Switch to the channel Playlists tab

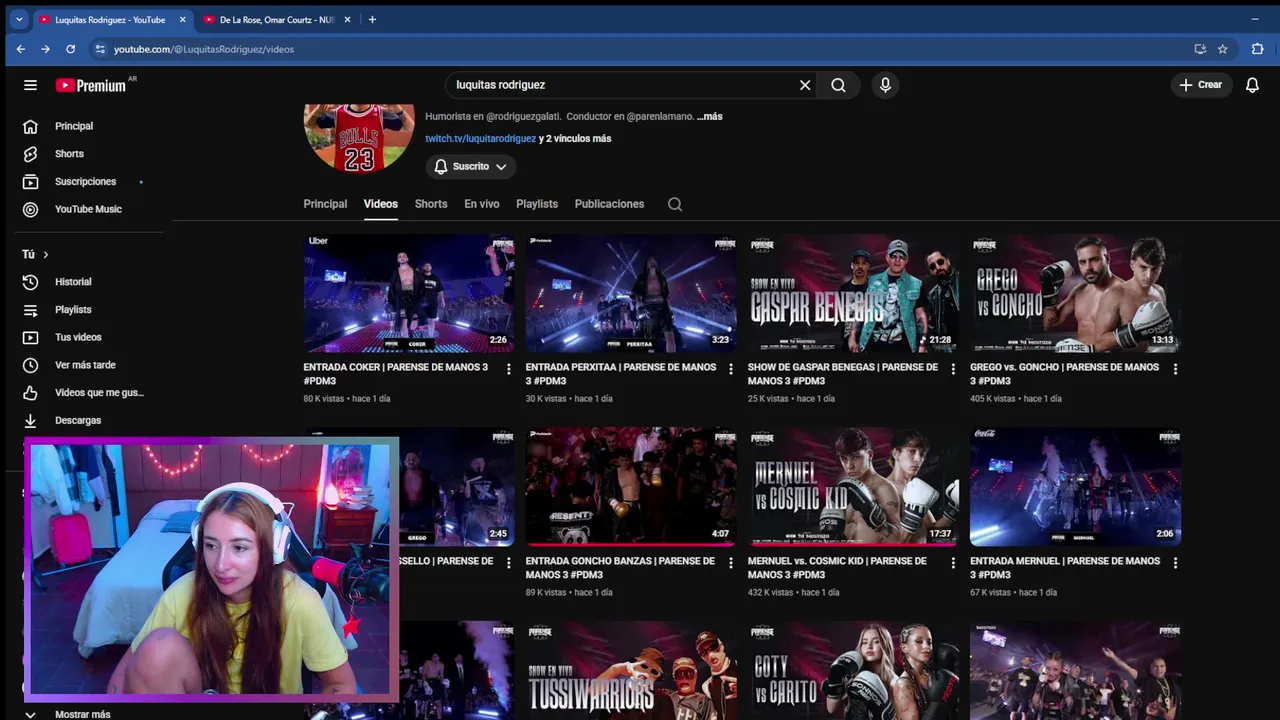click(537, 204)
